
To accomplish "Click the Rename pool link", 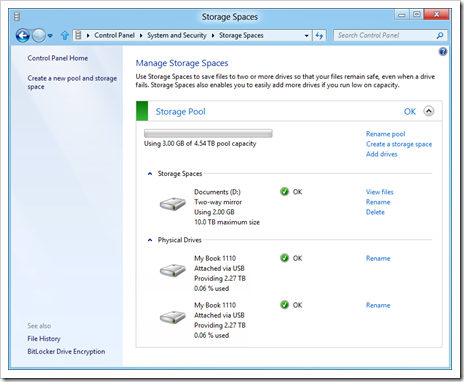I will click(386, 134).
